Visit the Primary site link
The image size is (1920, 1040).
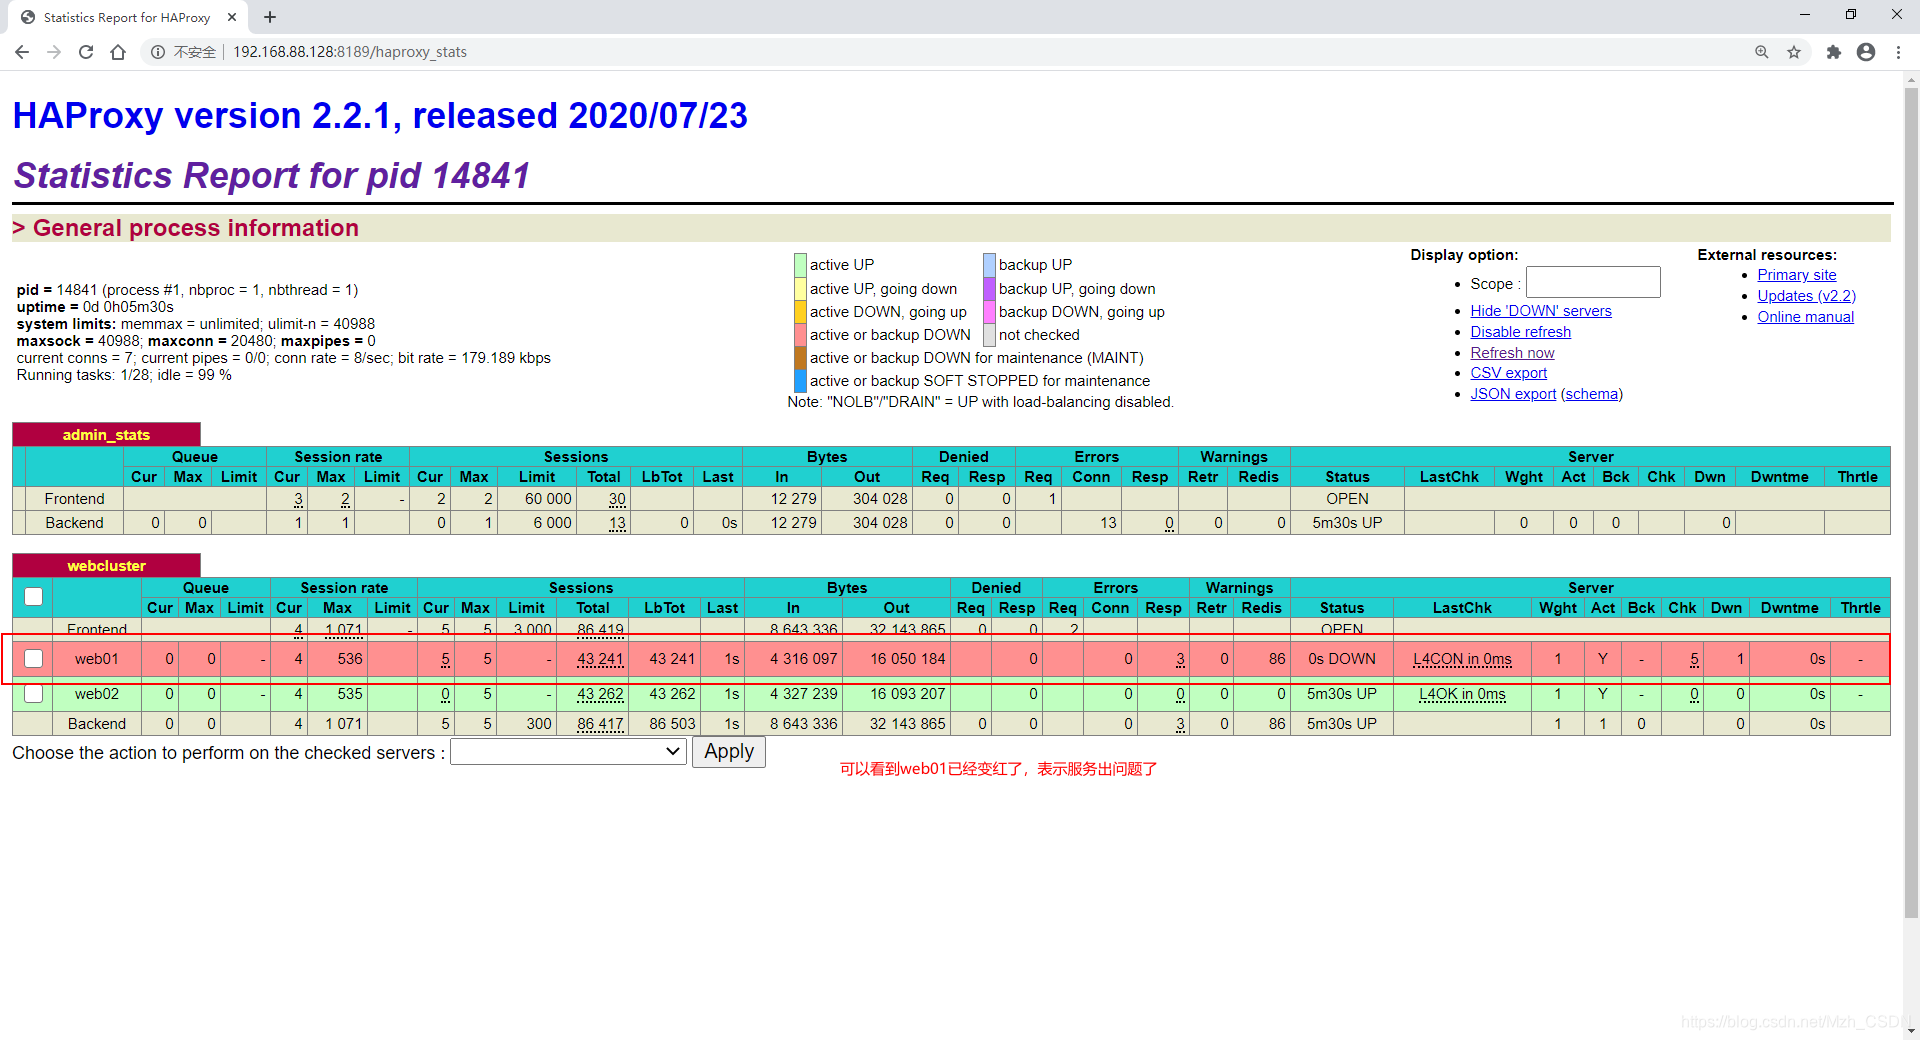click(x=1797, y=275)
